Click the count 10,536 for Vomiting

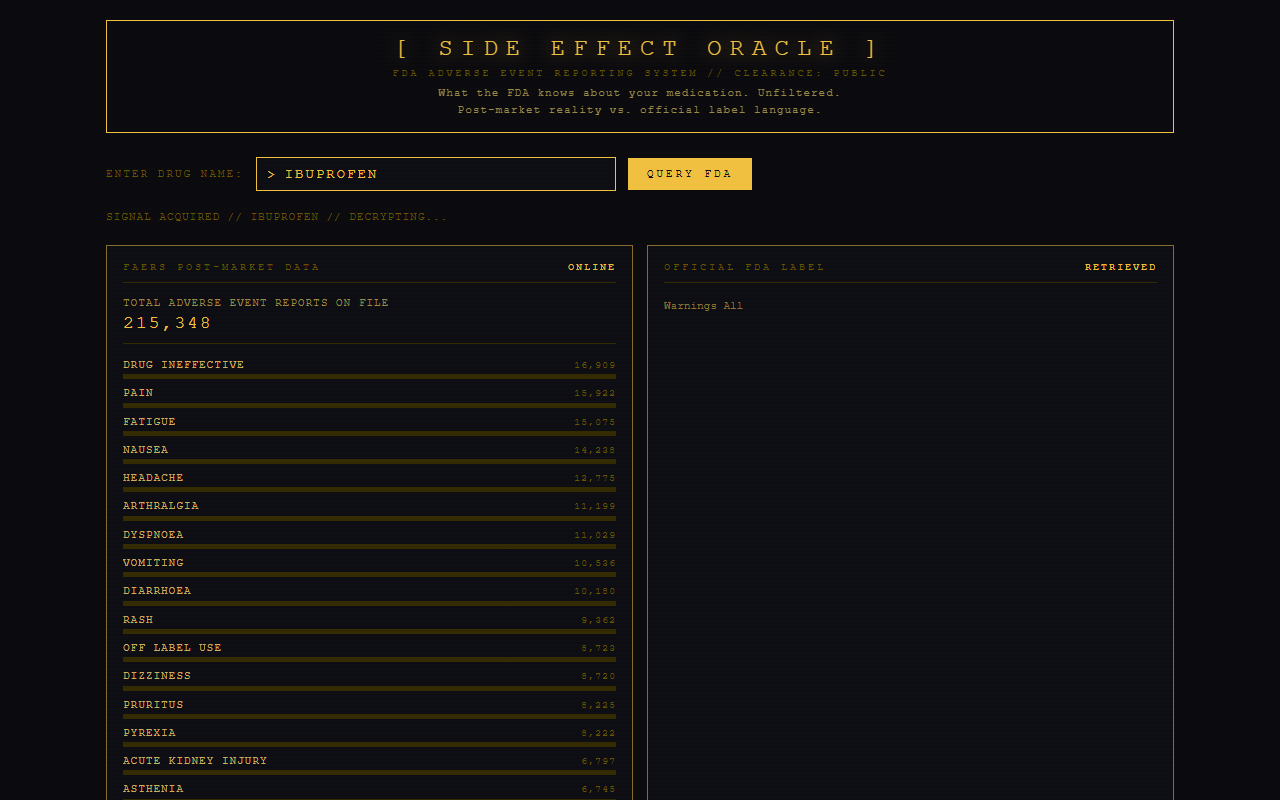pos(595,563)
